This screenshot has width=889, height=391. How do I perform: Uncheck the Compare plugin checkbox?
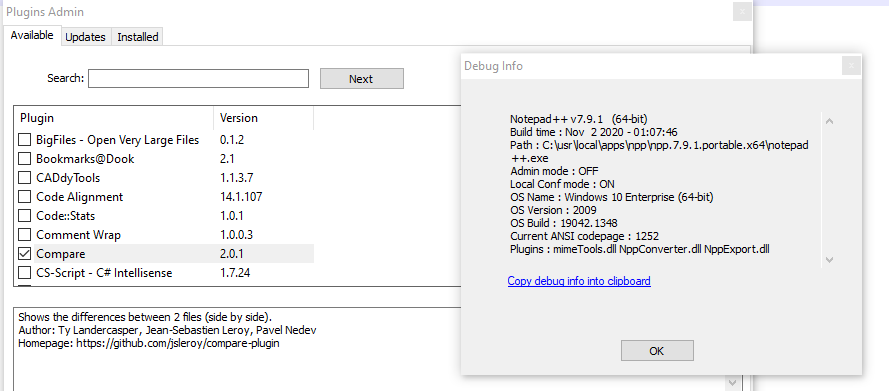click(24, 254)
